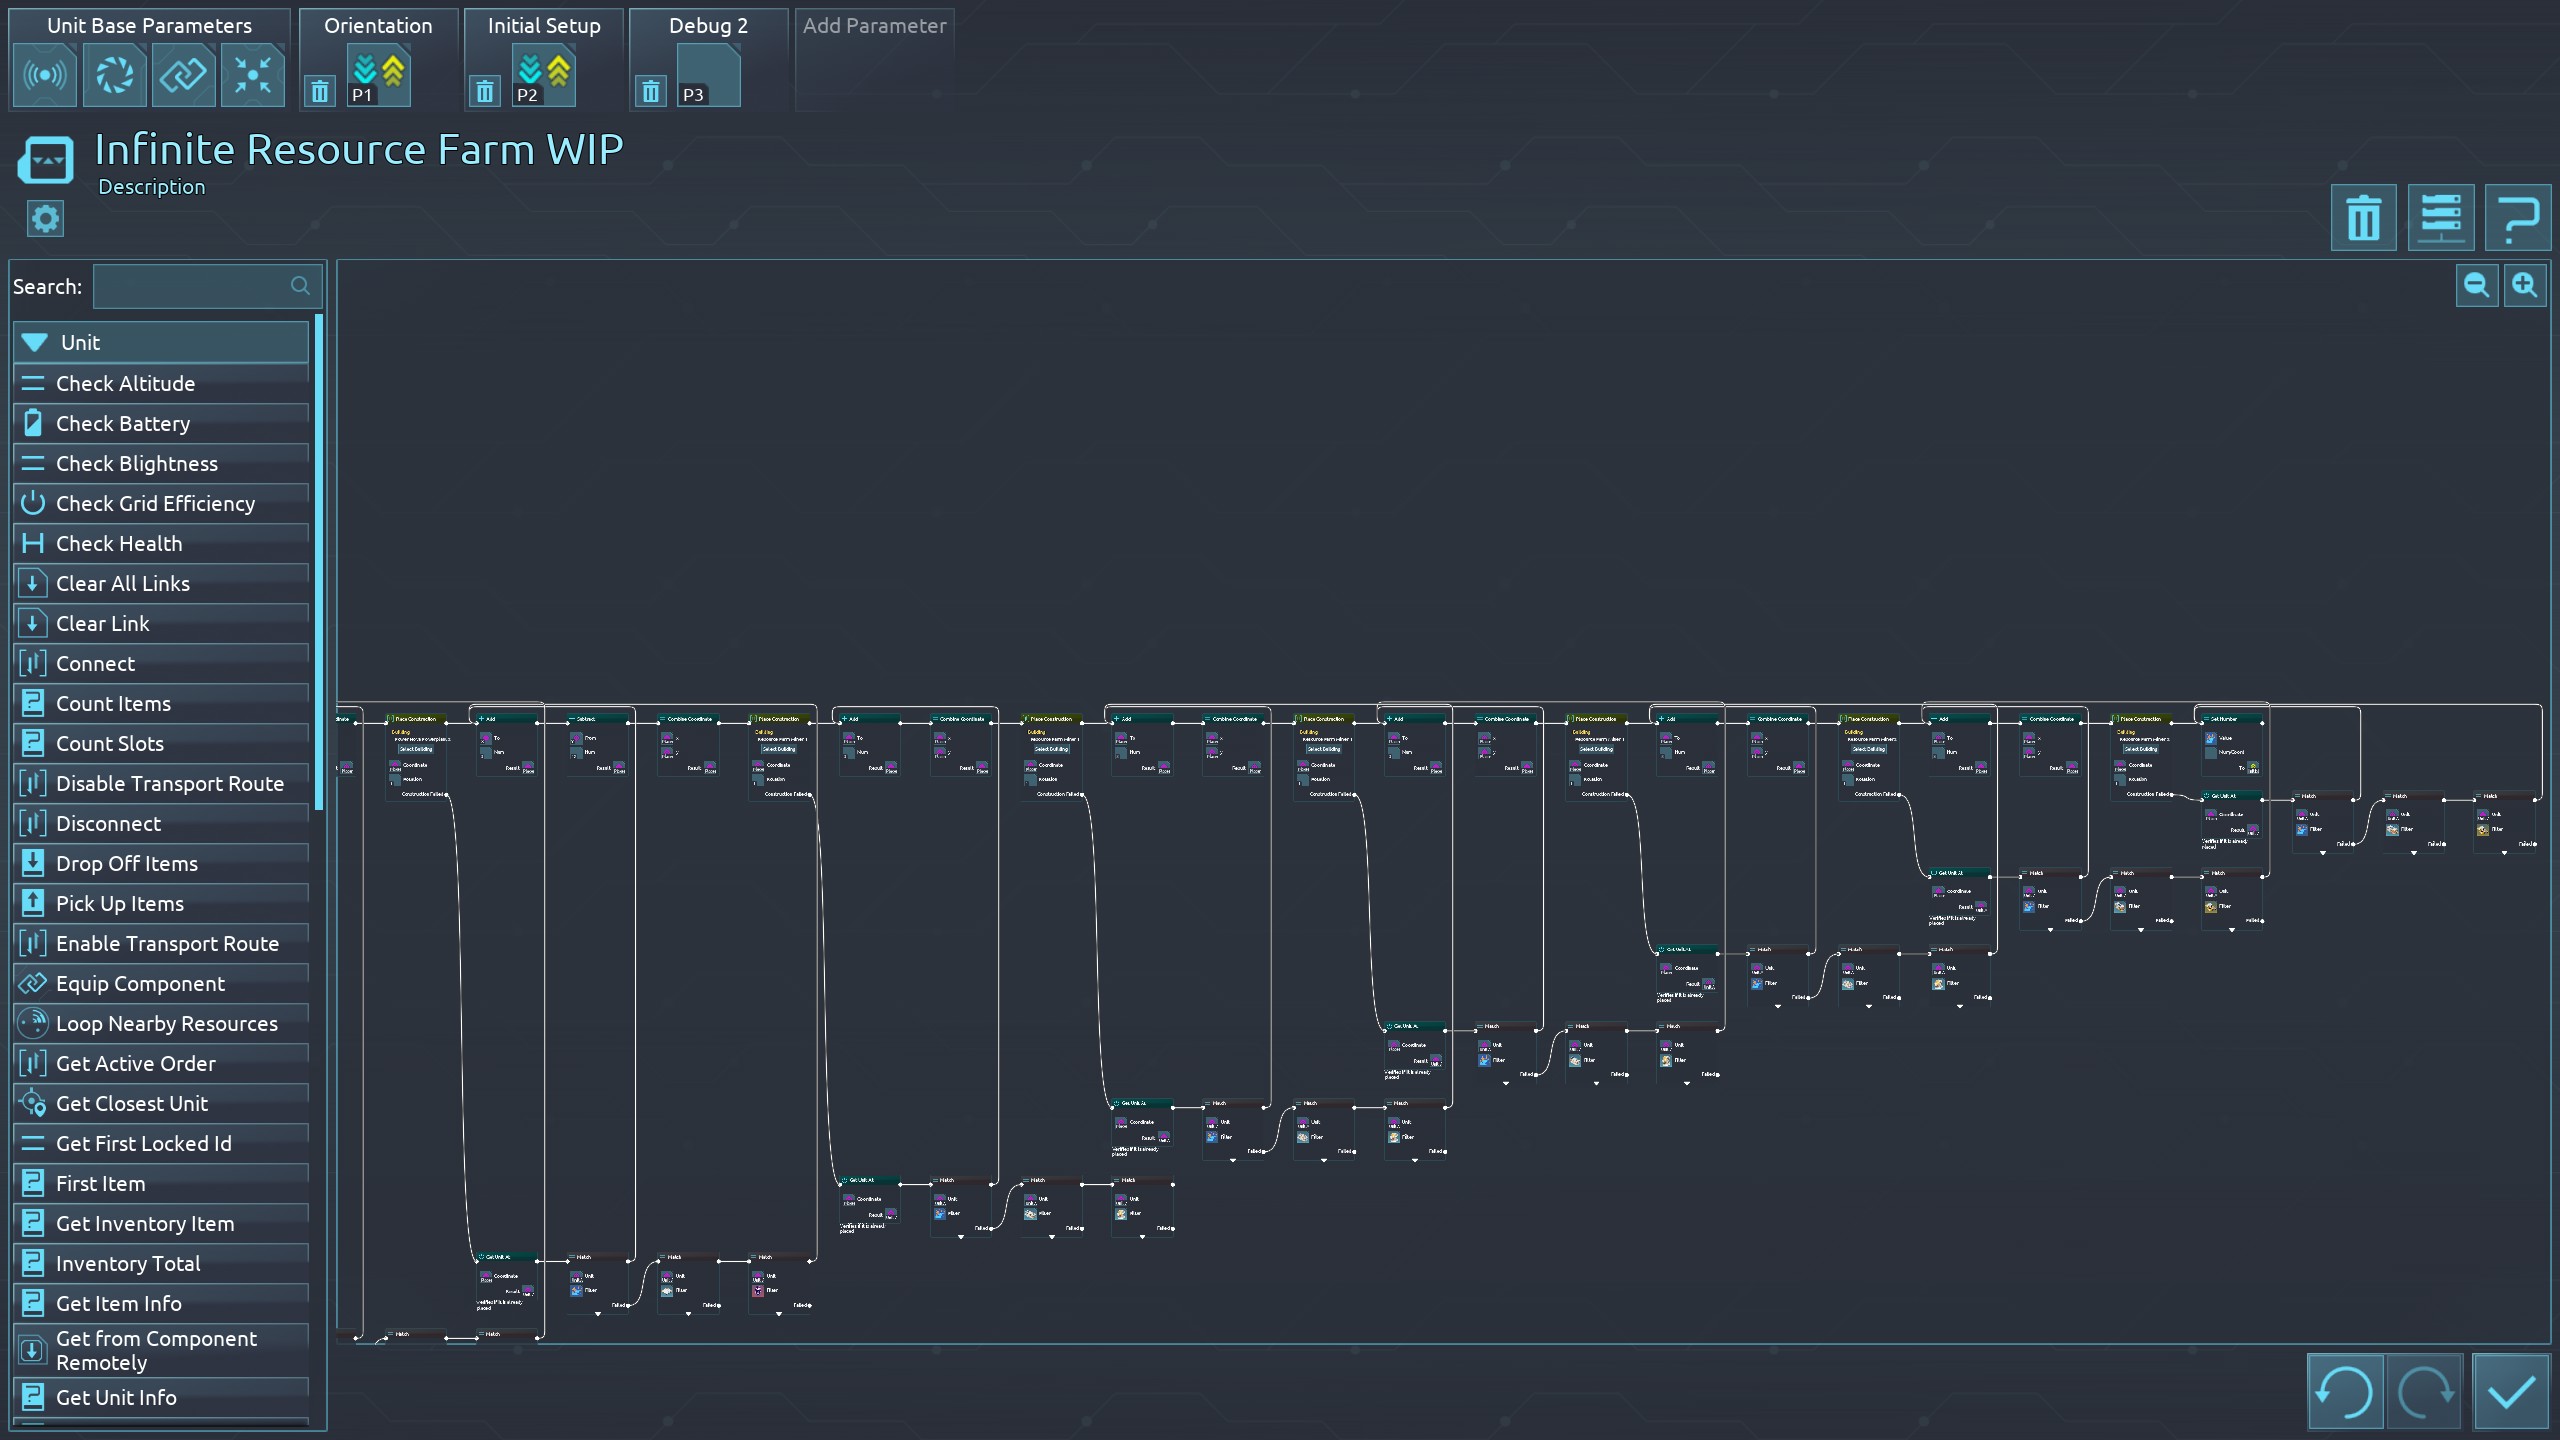The height and width of the screenshot is (1440, 2560).
Task: Delete the Orientation parameter via trash icon
Action: (320, 92)
